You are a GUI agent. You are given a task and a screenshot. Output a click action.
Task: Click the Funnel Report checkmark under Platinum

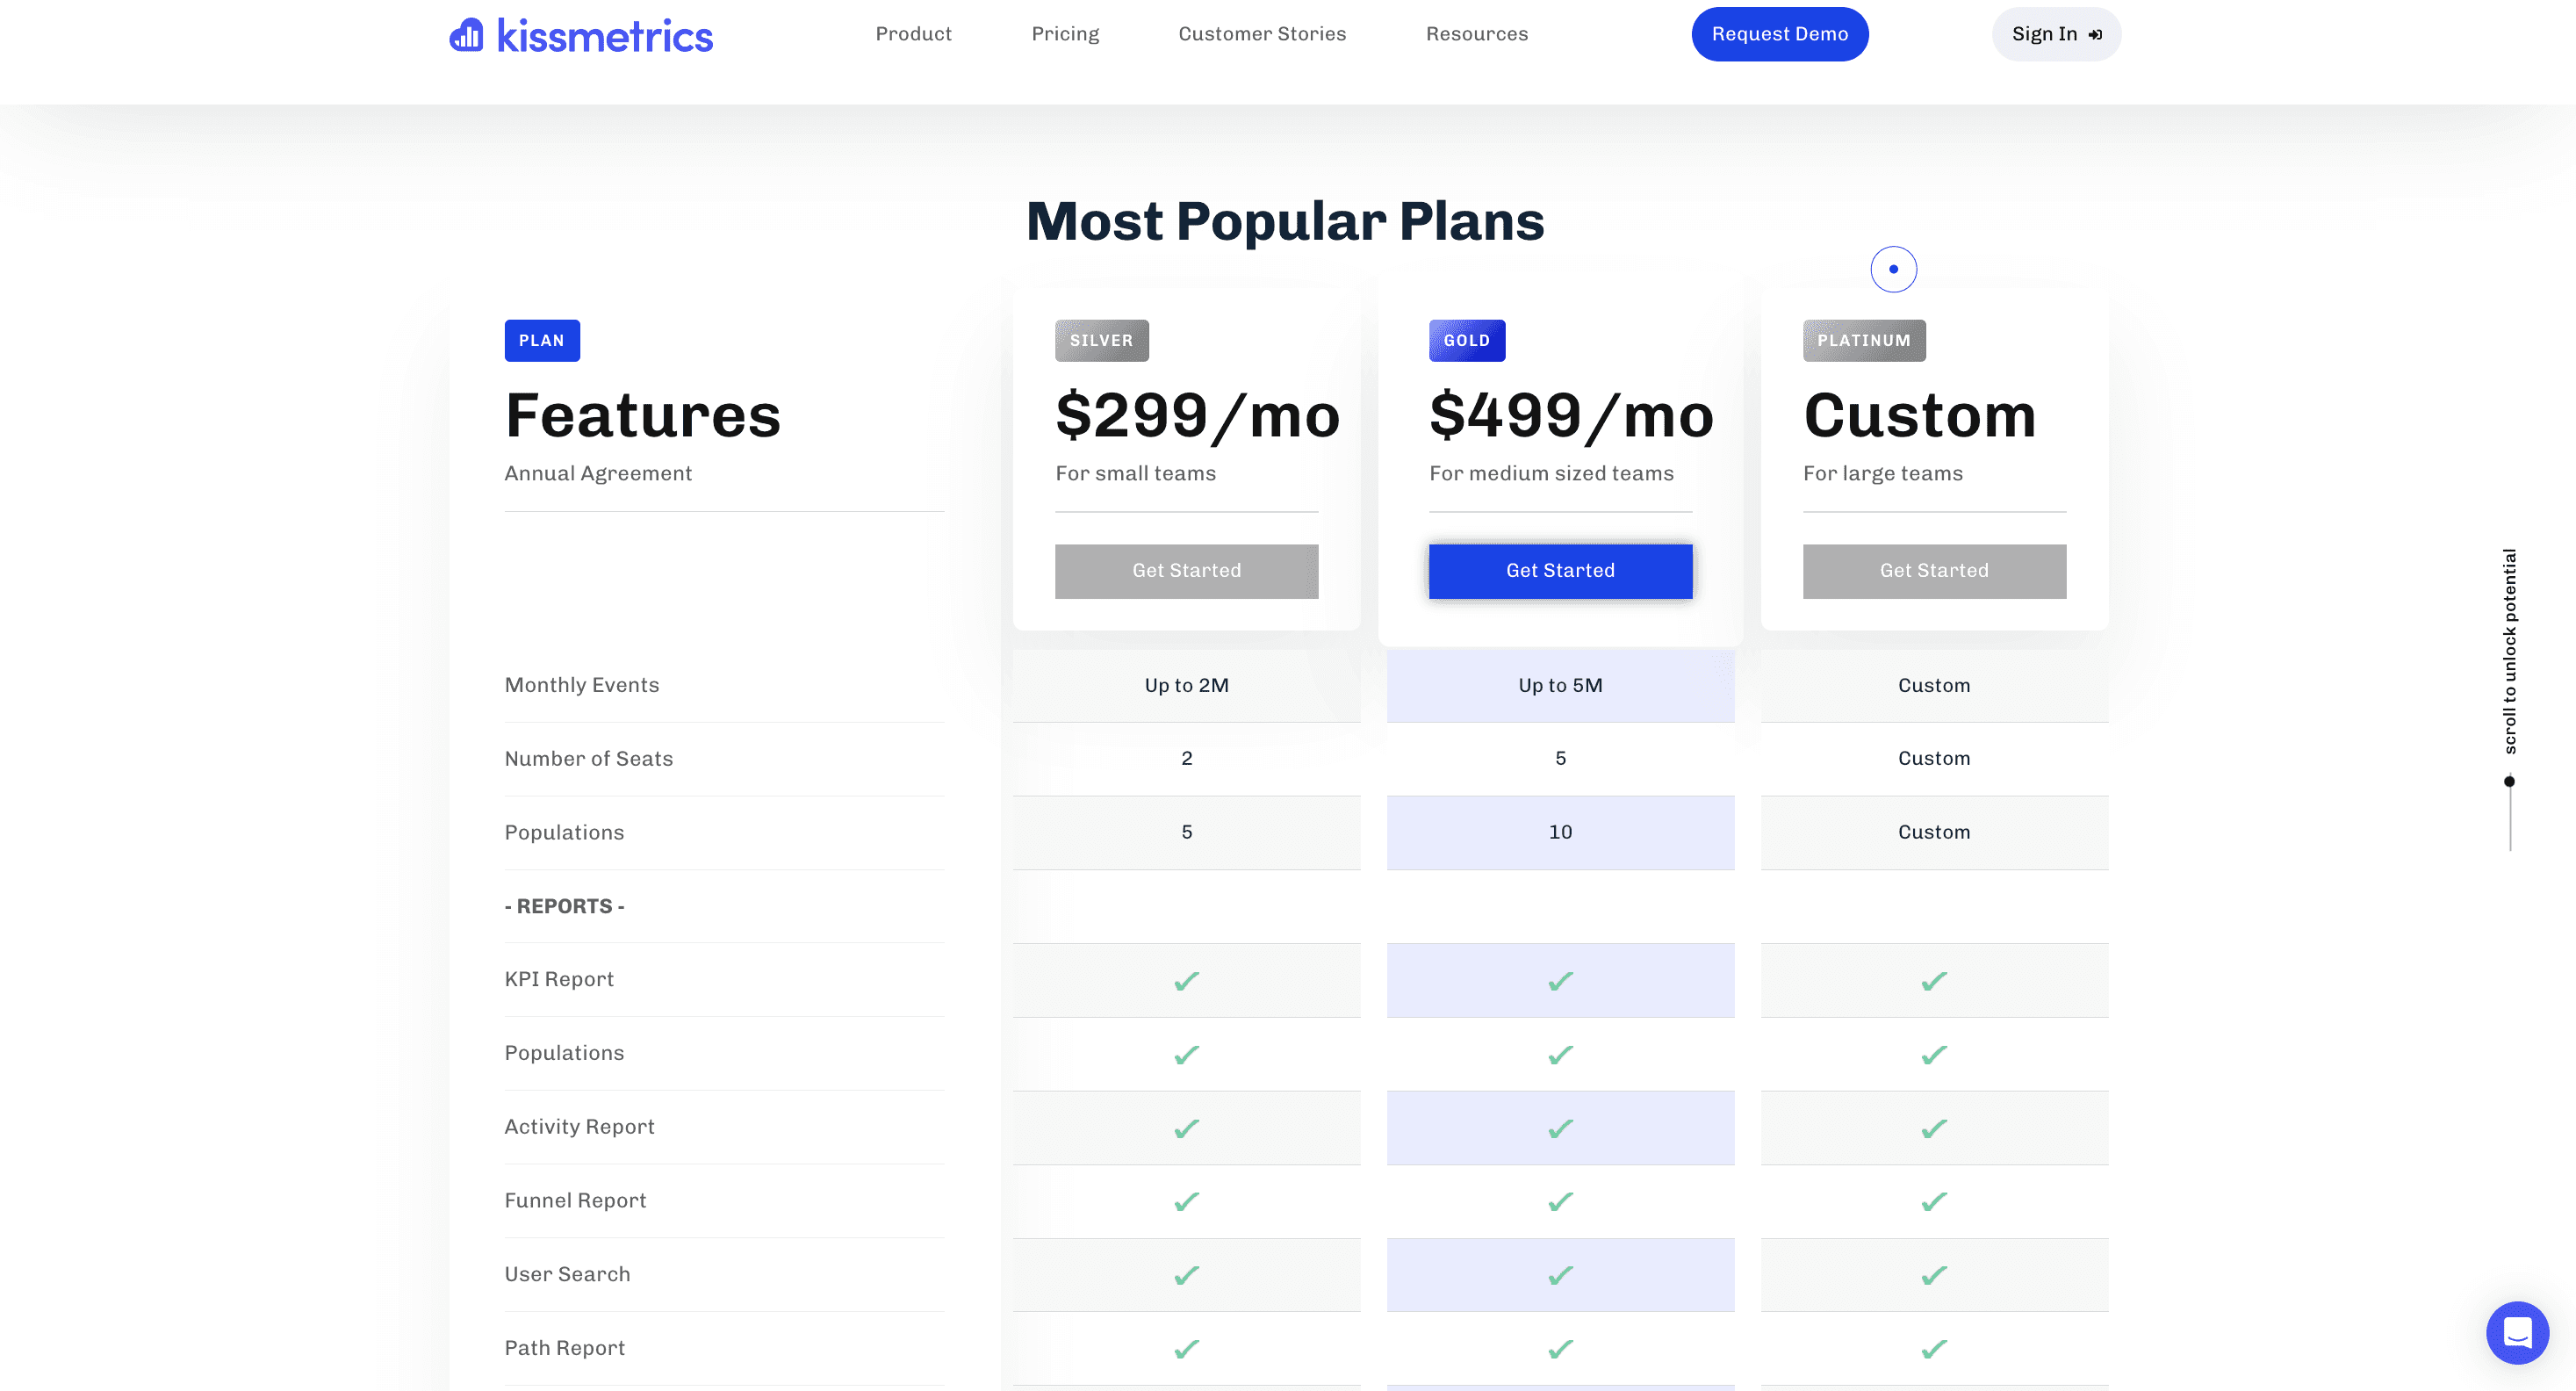(1934, 1201)
